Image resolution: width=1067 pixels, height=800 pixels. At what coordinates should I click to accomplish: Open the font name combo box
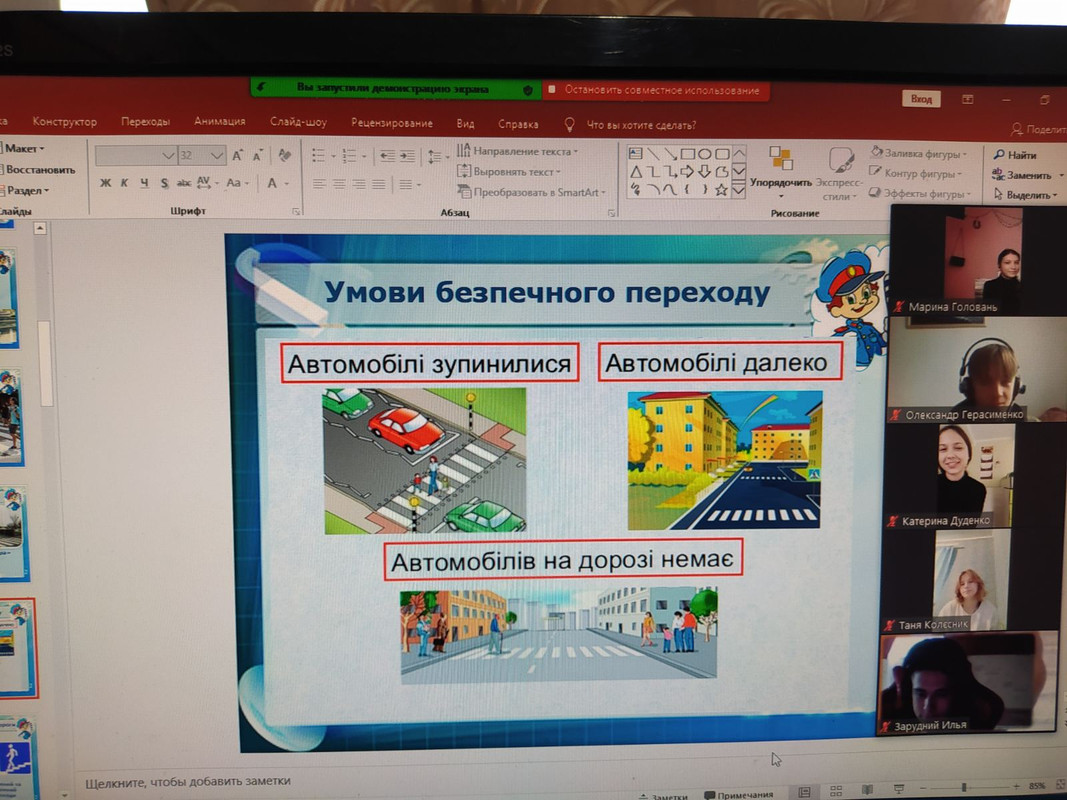coord(136,156)
